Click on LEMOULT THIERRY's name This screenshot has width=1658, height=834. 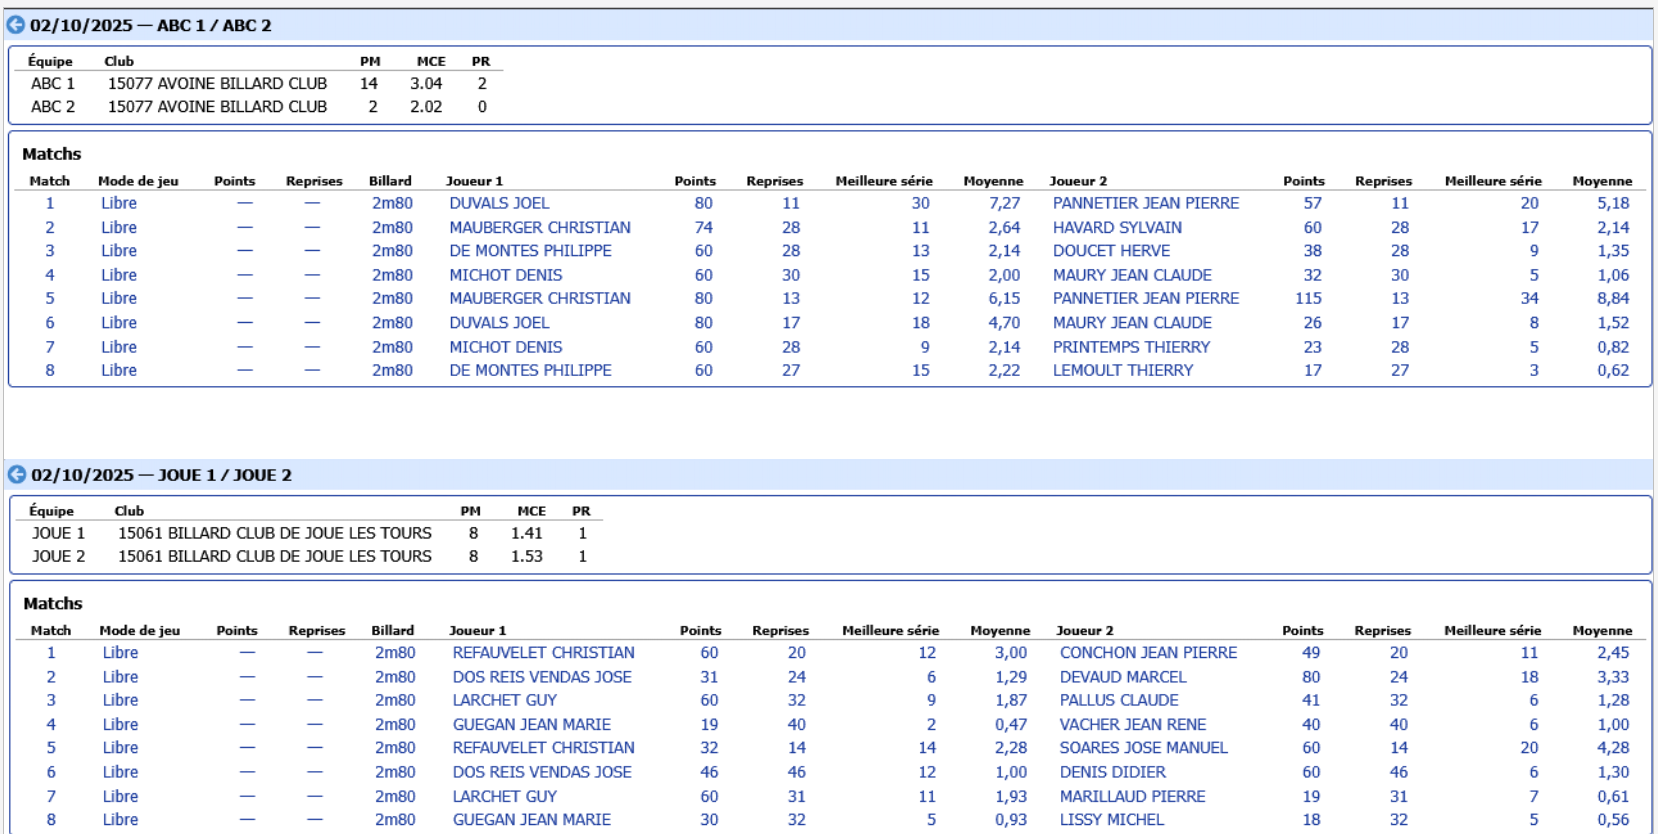(1122, 370)
